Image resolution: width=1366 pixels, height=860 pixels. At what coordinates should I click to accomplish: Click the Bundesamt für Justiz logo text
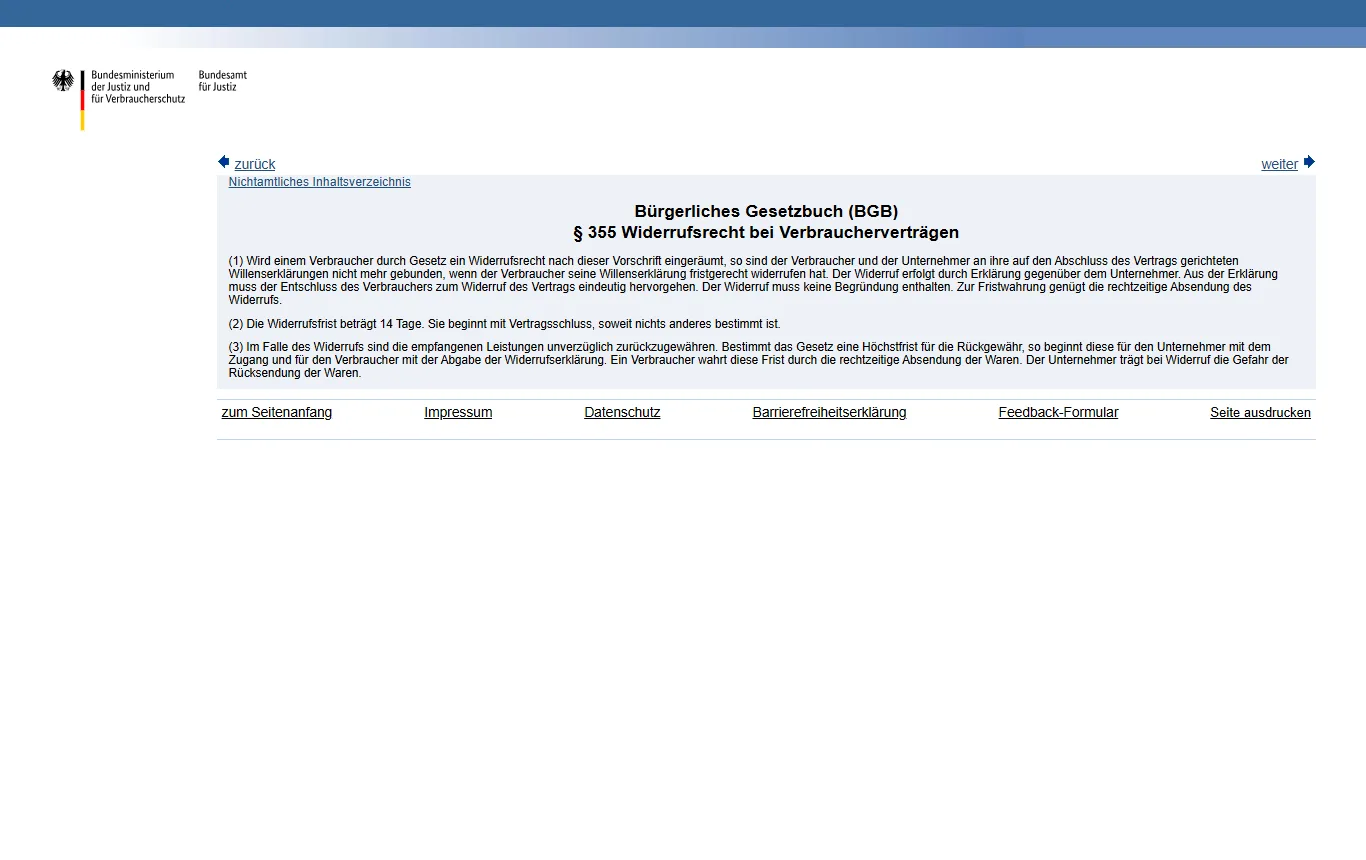click(223, 81)
